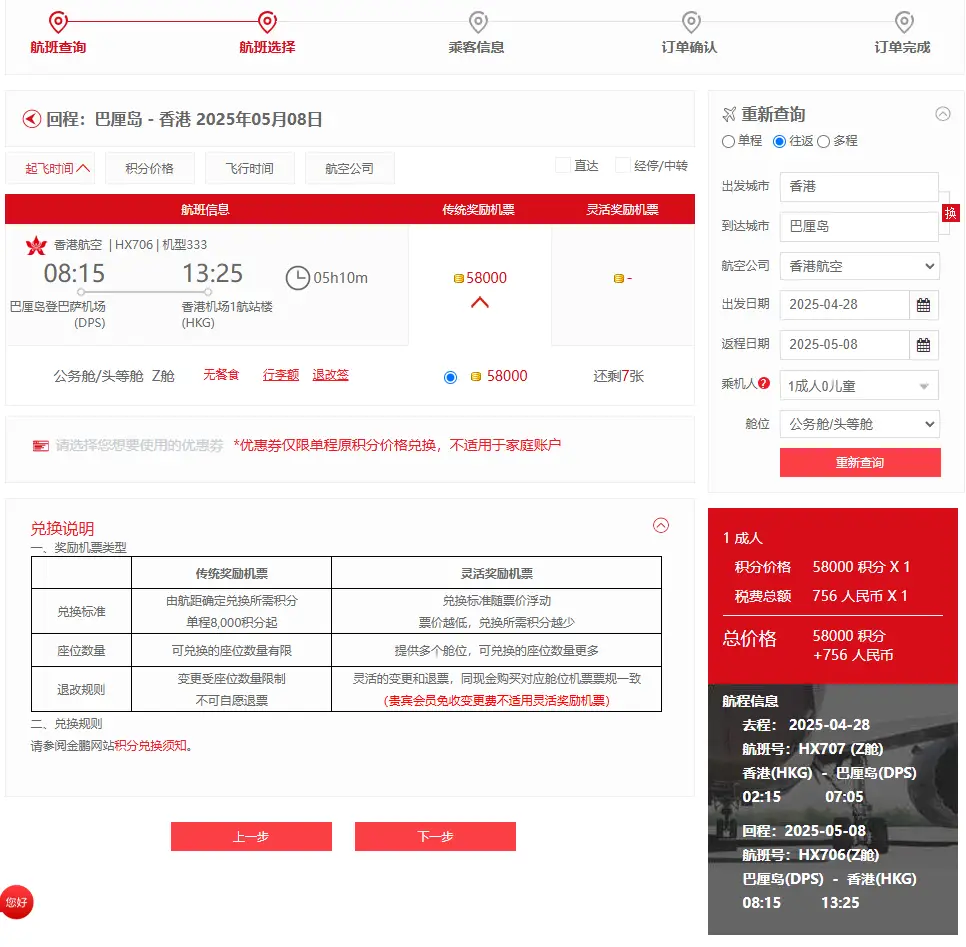
Task: Open the 乘机人 passenger count dropdown
Action: coord(859,386)
